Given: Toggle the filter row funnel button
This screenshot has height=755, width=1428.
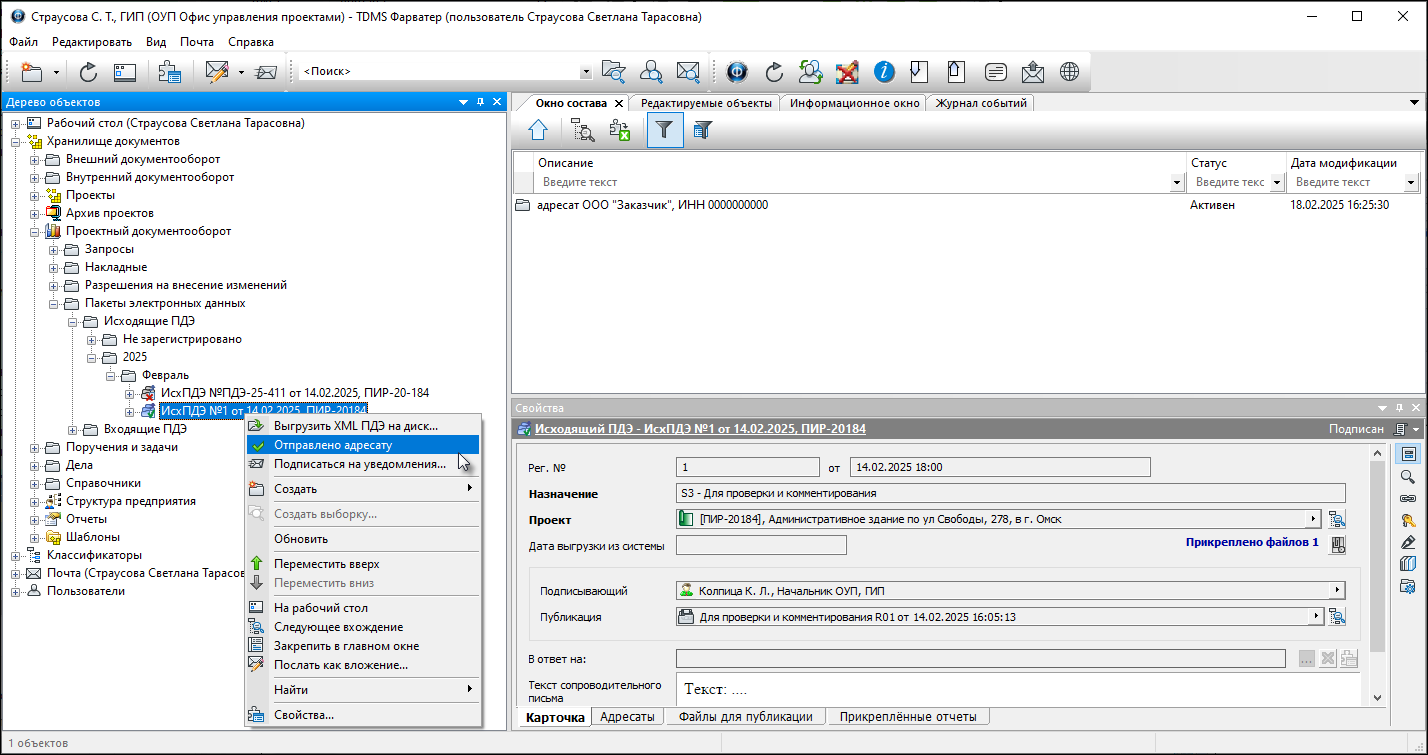Looking at the screenshot, I should (665, 130).
